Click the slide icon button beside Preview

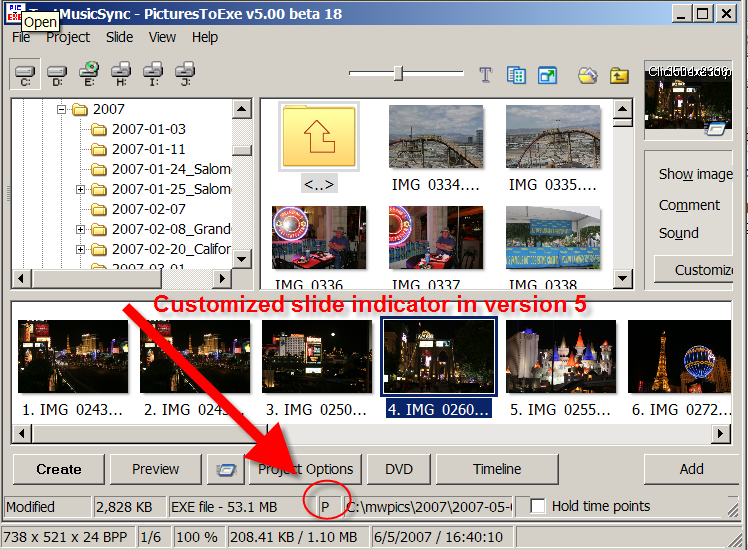tap(226, 470)
